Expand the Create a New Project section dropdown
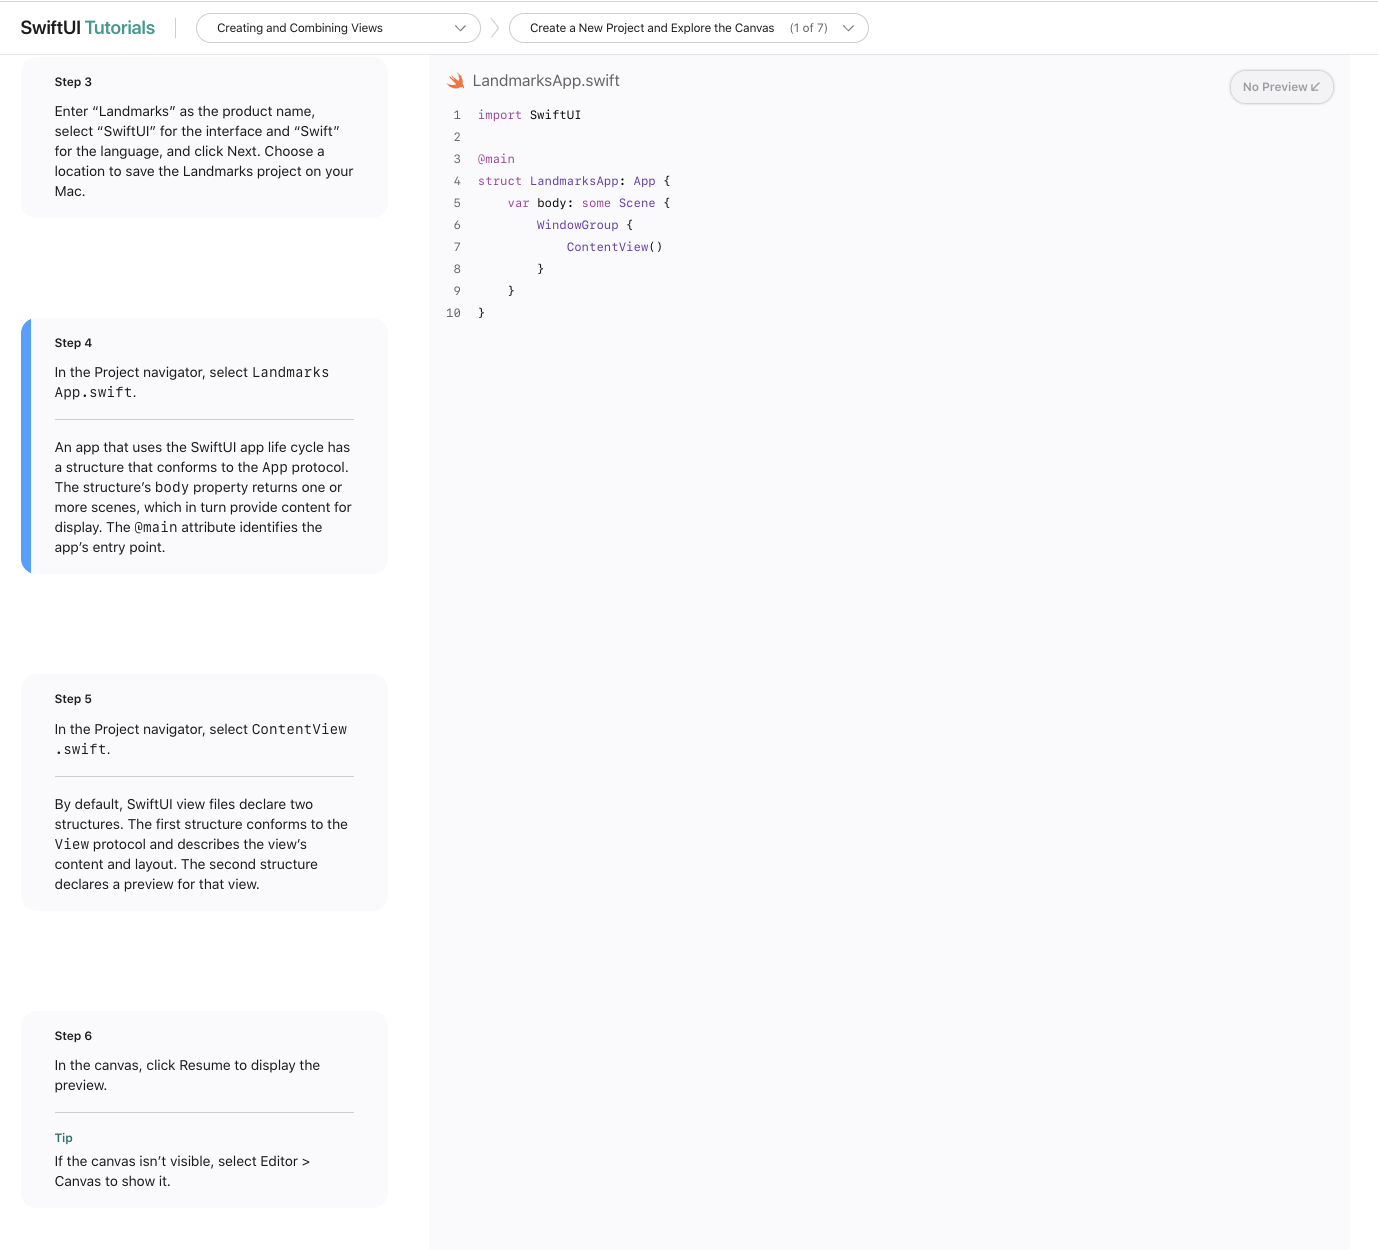Viewport: 1378px width, 1250px height. [x=688, y=28]
